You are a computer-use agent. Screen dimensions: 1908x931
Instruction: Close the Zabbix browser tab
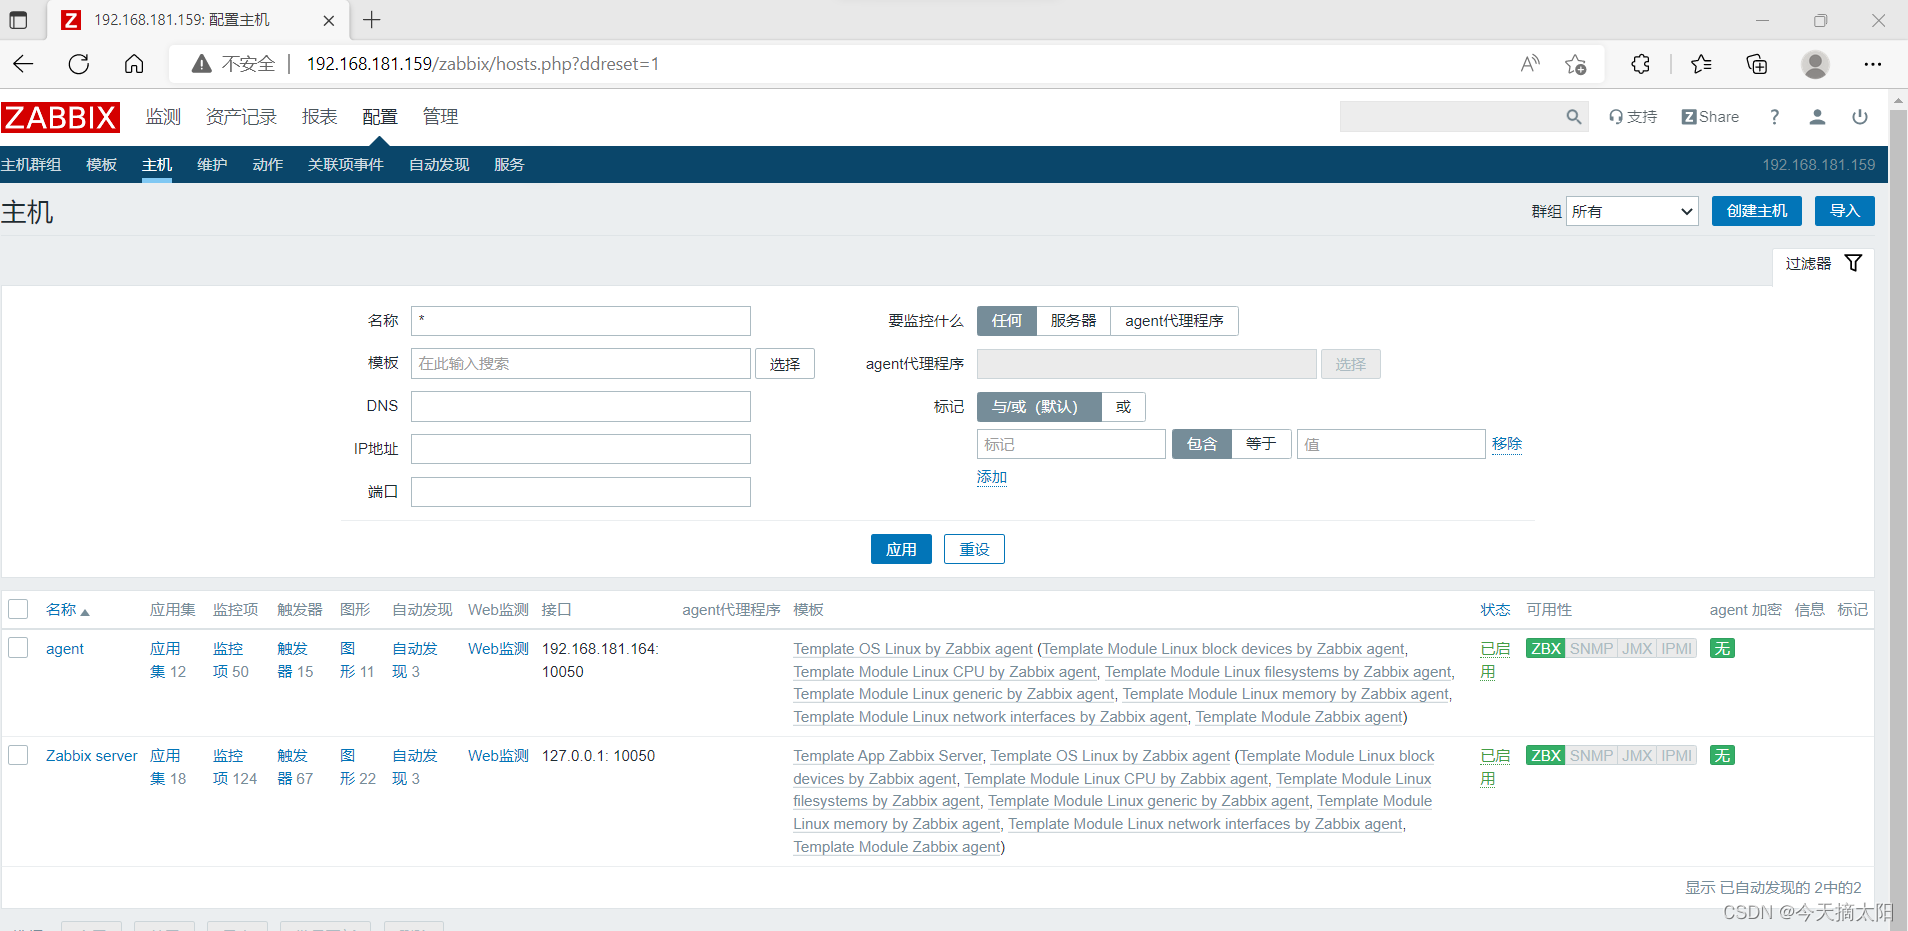[329, 20]
